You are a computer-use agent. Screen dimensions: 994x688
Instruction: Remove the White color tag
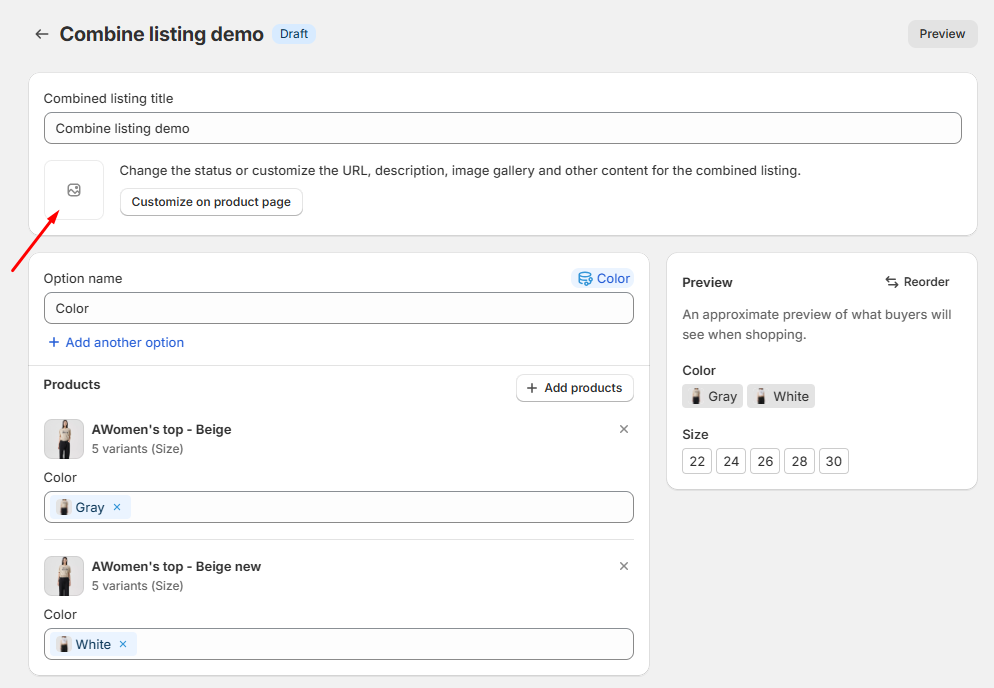coord(123,644)
